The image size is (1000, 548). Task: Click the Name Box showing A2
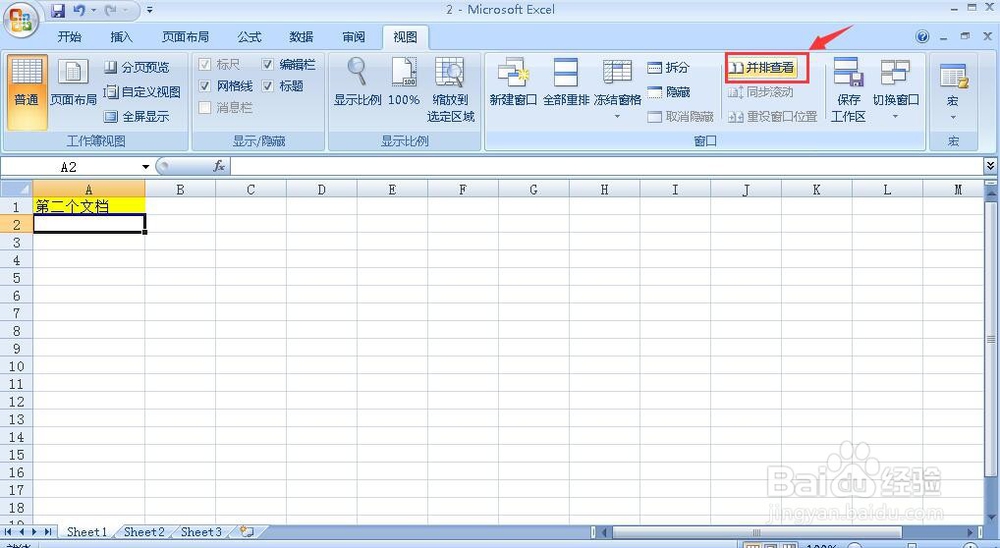[70, 167]
